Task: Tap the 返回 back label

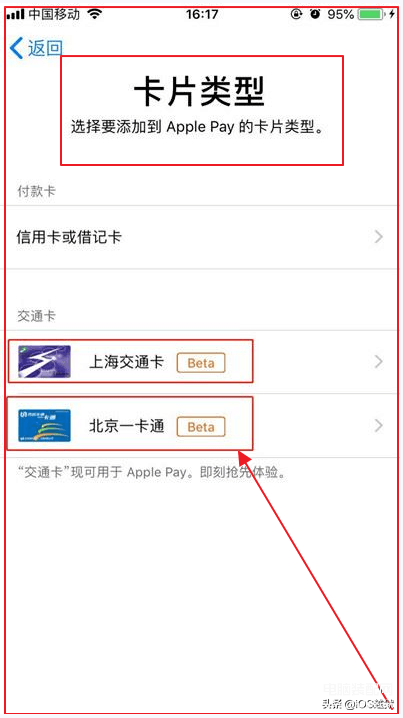Action: (45, 48)
